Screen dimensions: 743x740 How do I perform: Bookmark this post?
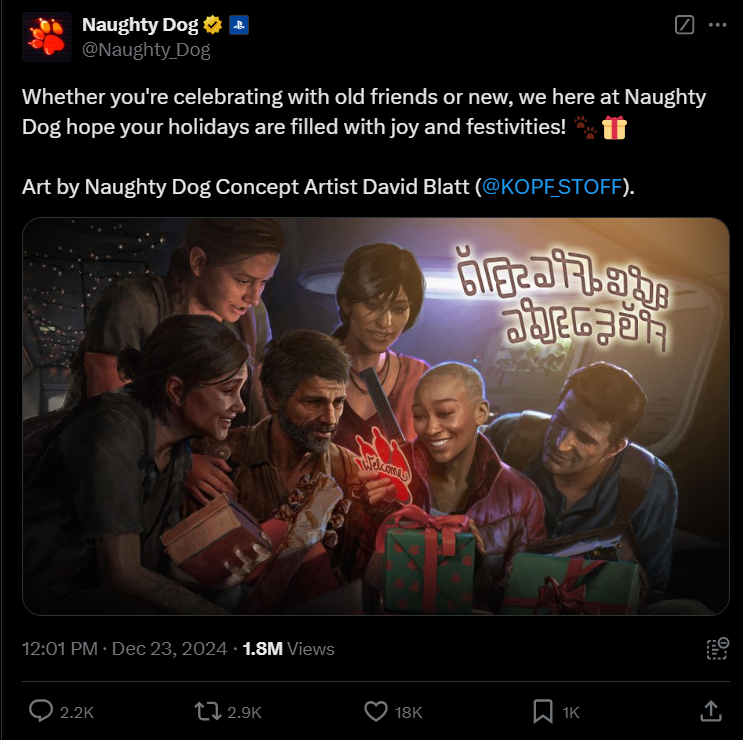click(543, 712)
